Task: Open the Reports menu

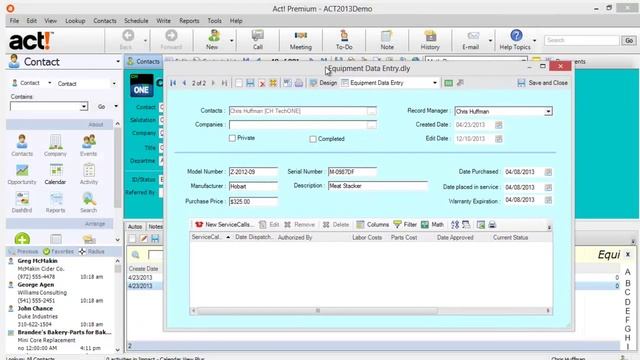Action: 189,20
